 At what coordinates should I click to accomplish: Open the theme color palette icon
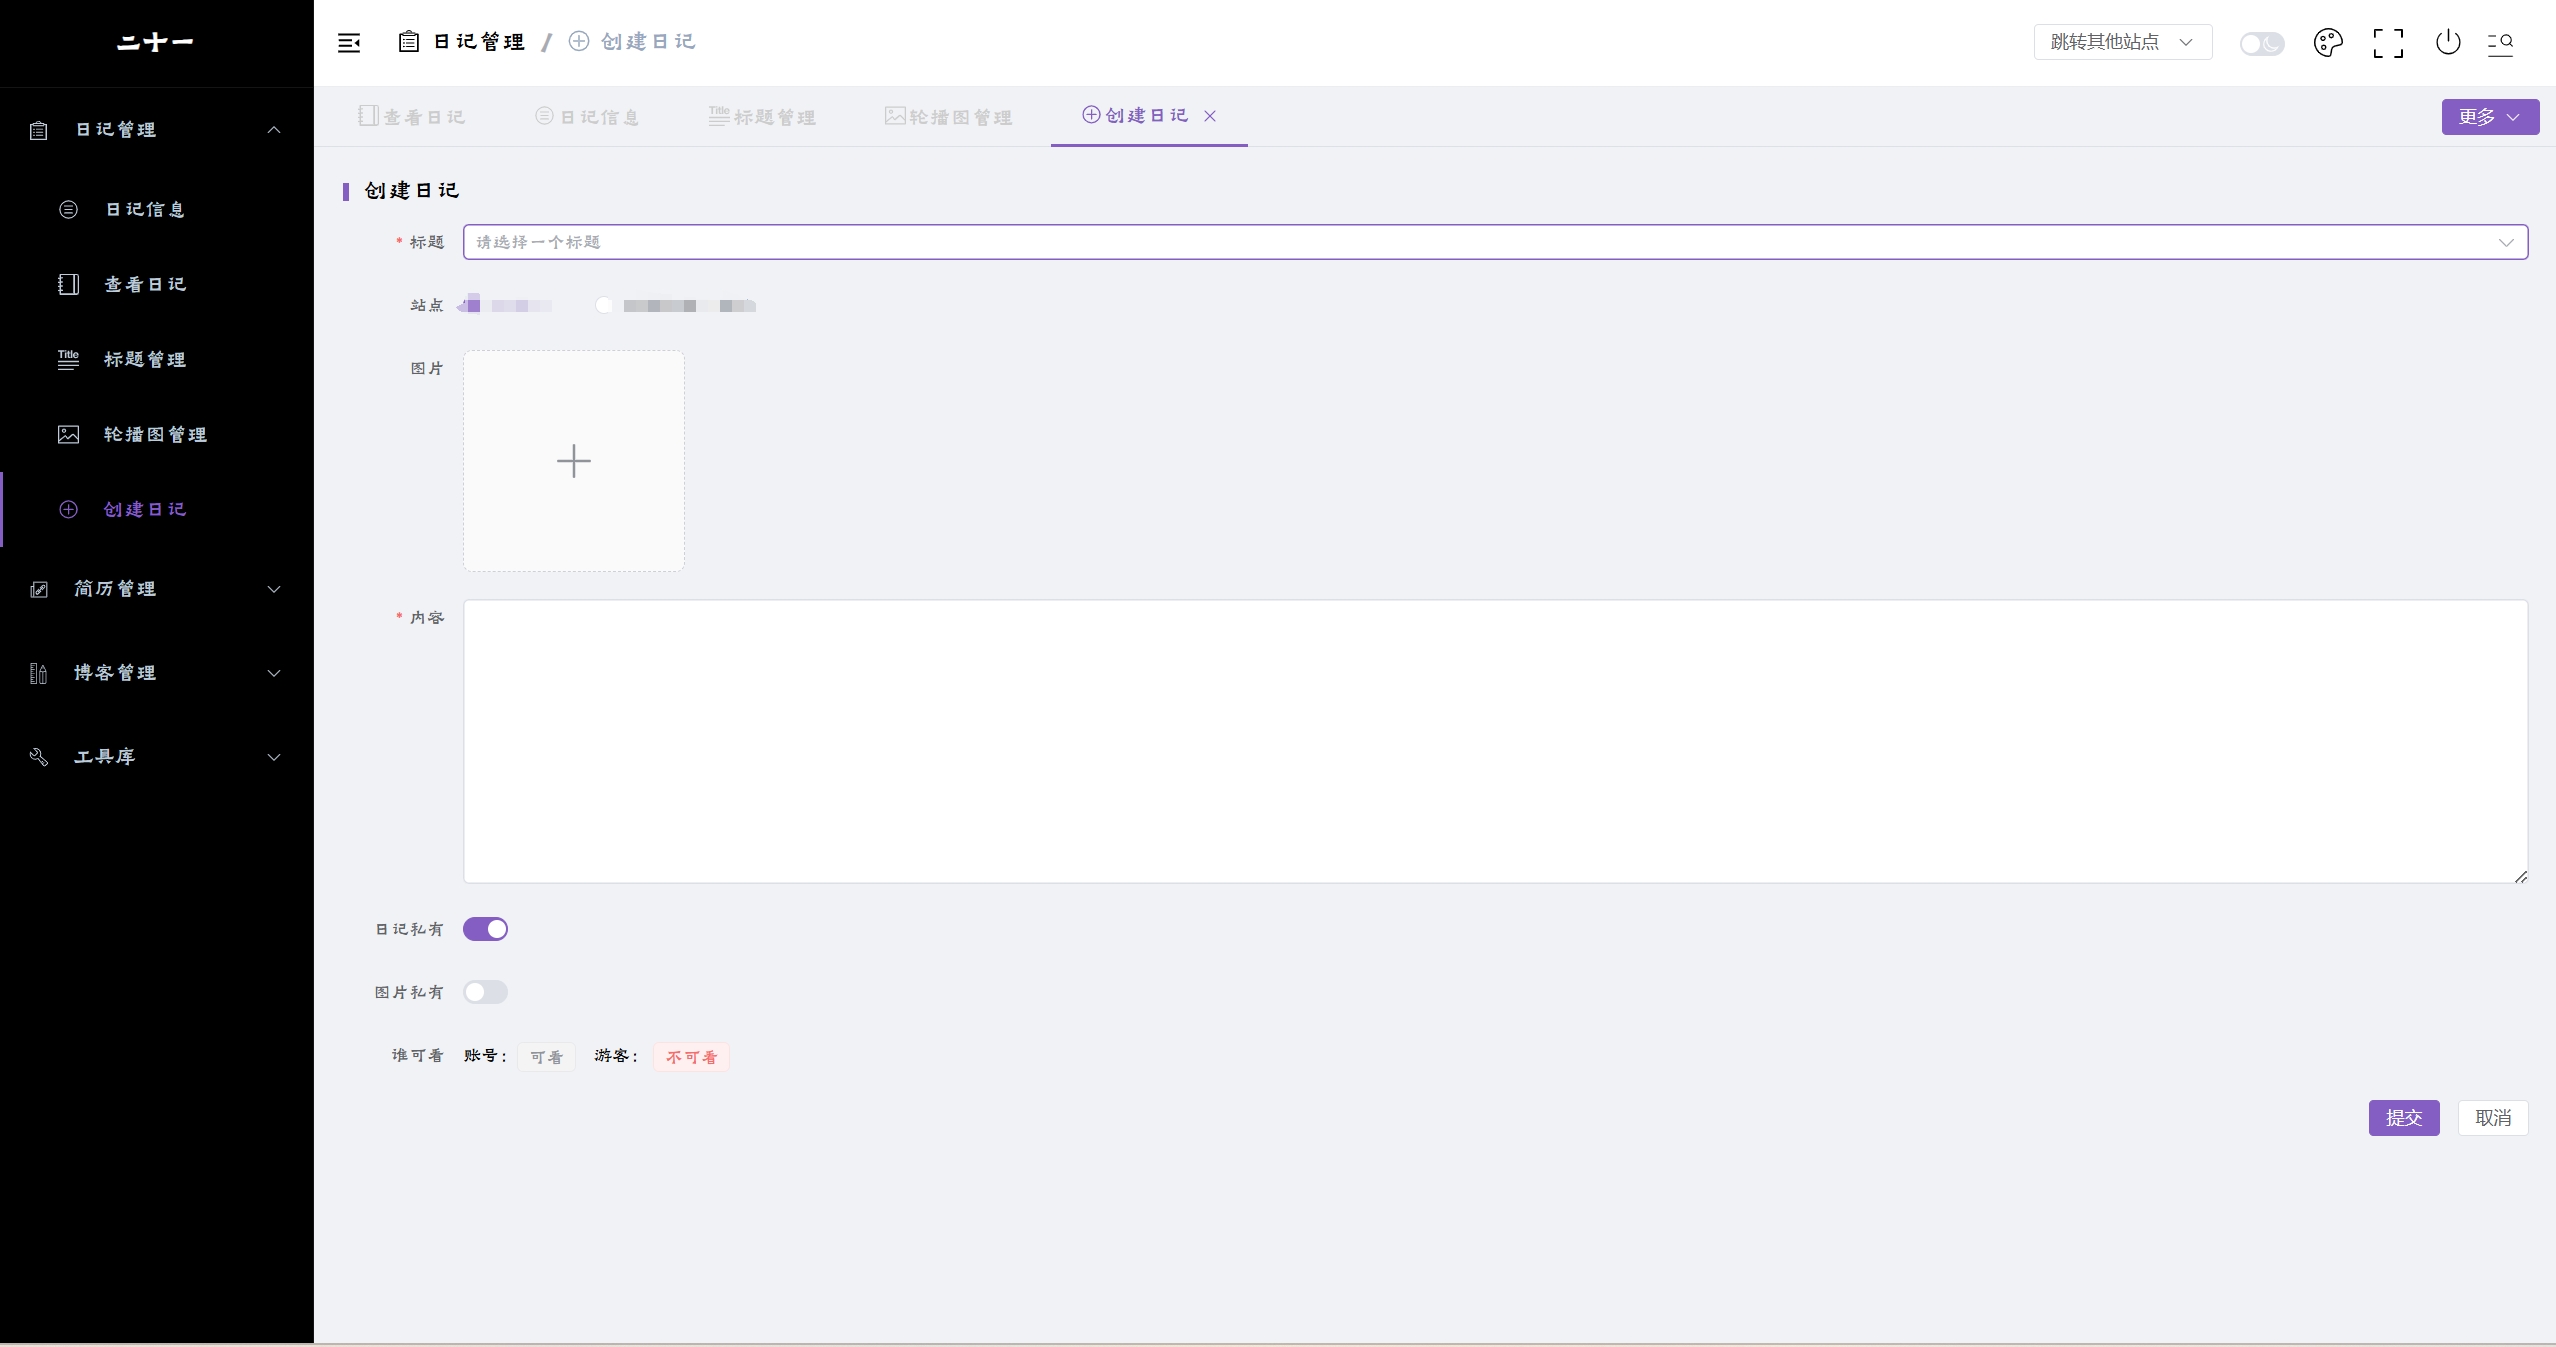[2328, 43]
